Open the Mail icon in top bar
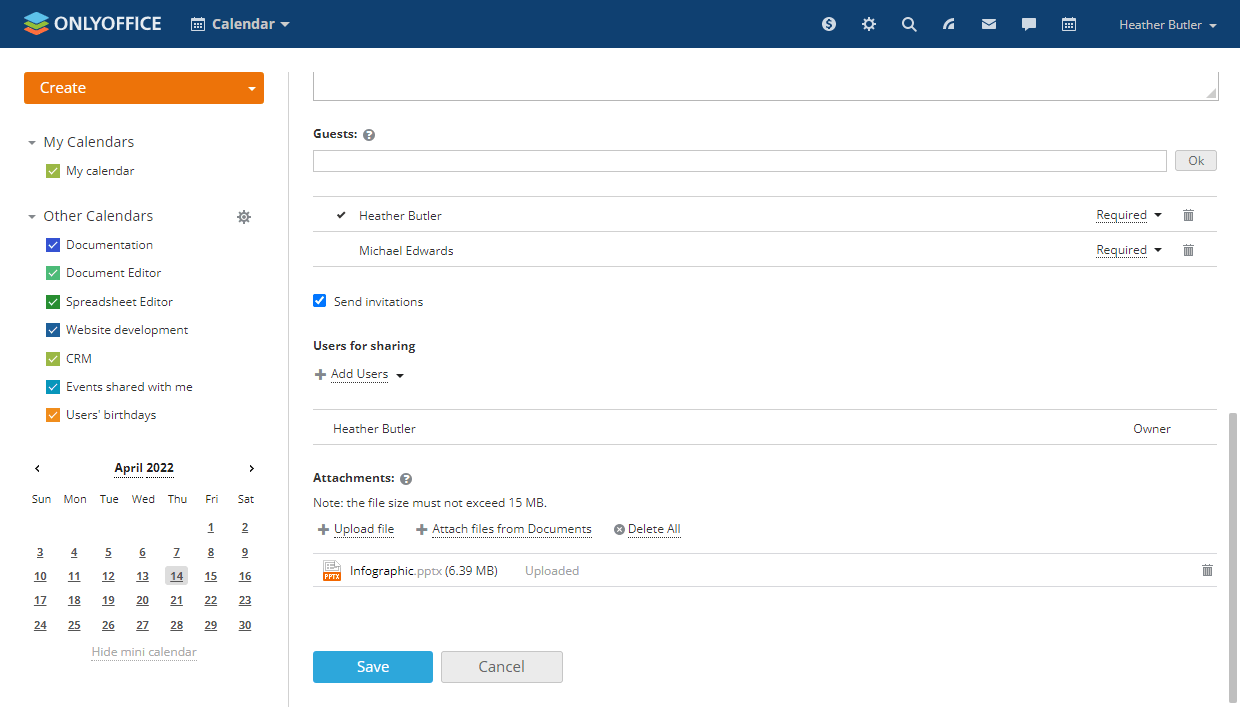The image size is (1240, 708). click(x=988, y=24)
